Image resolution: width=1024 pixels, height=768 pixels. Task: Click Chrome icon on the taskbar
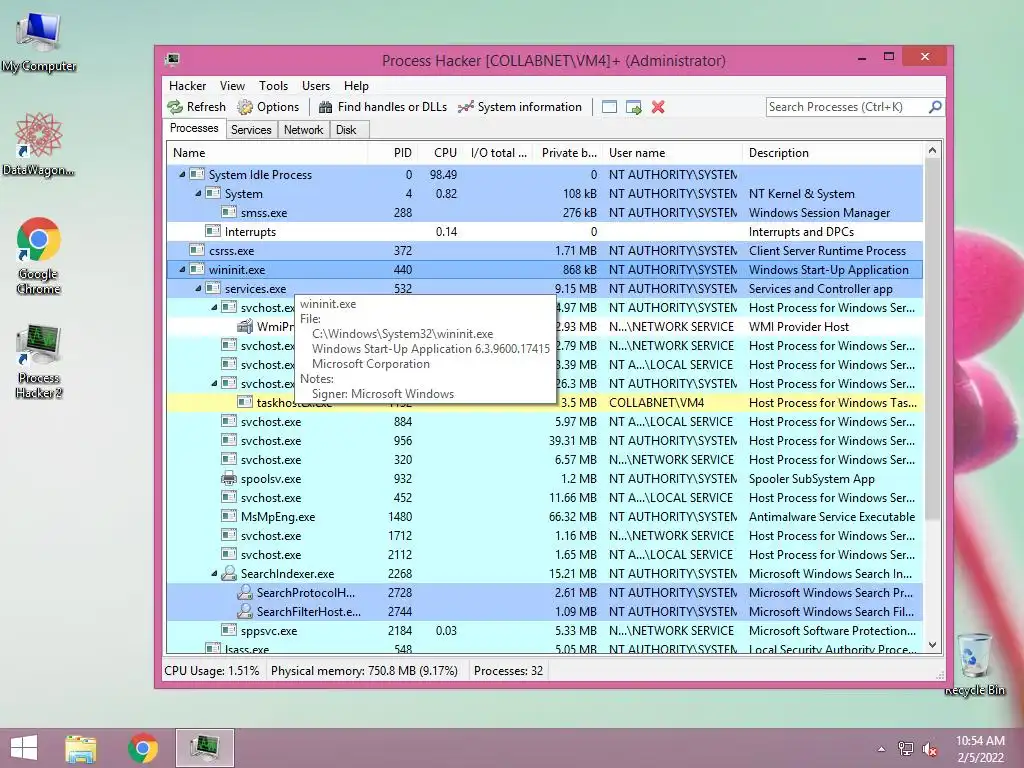(x=143, y=748)
